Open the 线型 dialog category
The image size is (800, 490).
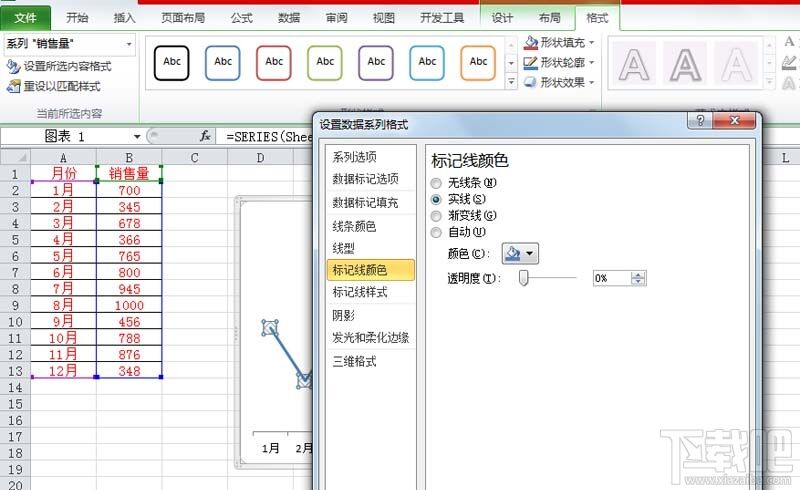point(371,248)
